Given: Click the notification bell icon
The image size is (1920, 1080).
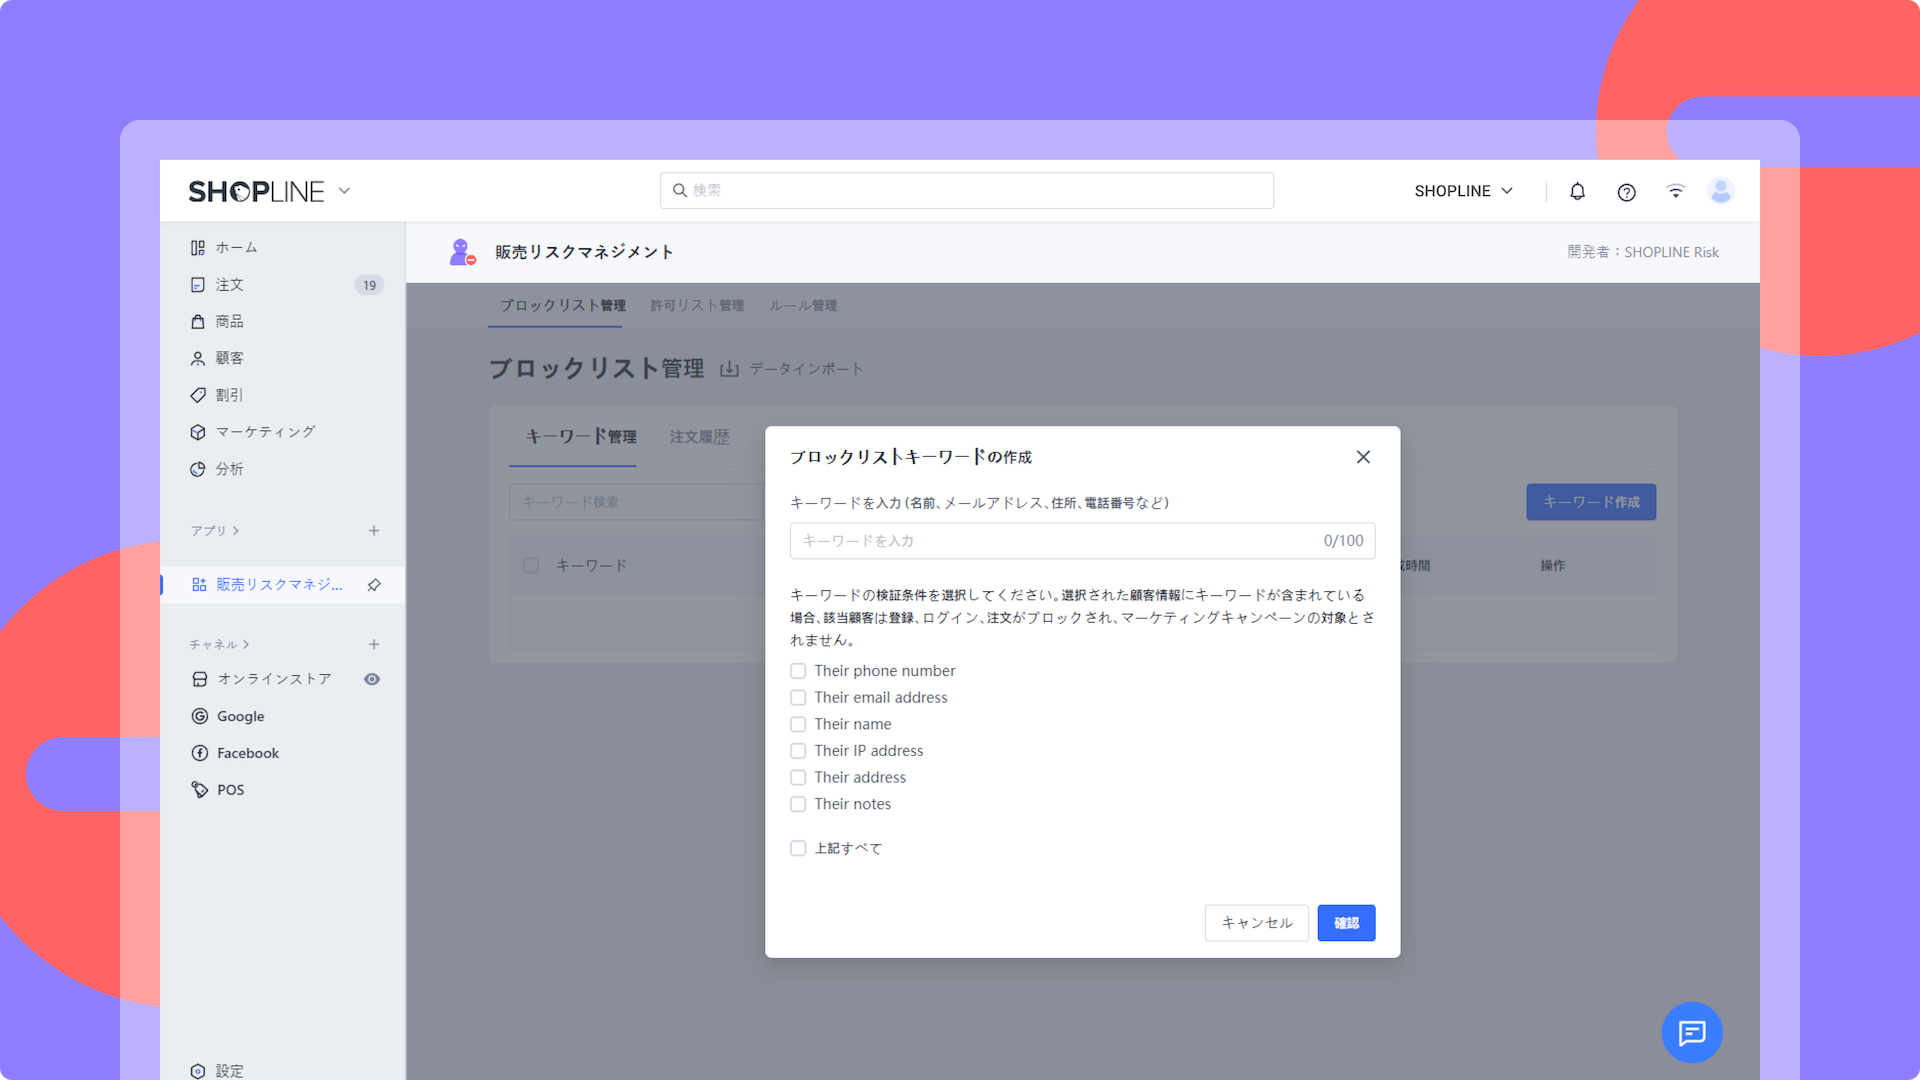Looking at the screenshot, I should tap(1577, 191).
